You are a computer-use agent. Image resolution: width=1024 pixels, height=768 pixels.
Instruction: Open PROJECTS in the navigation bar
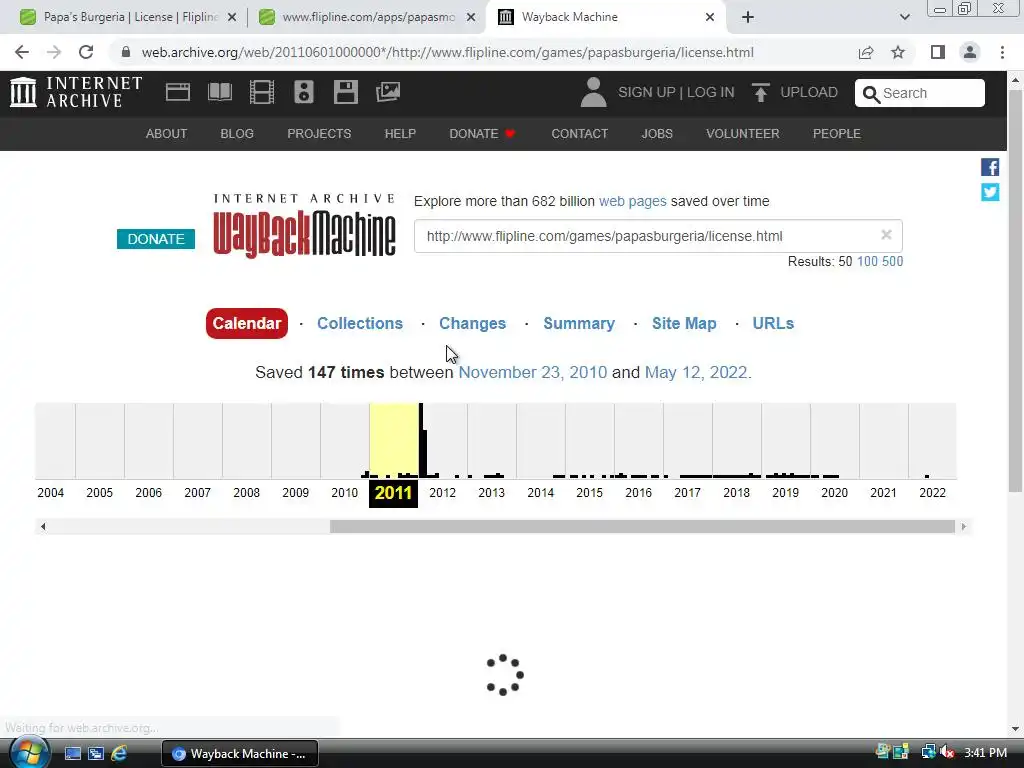pyautogui.click(x=319, y=134)
